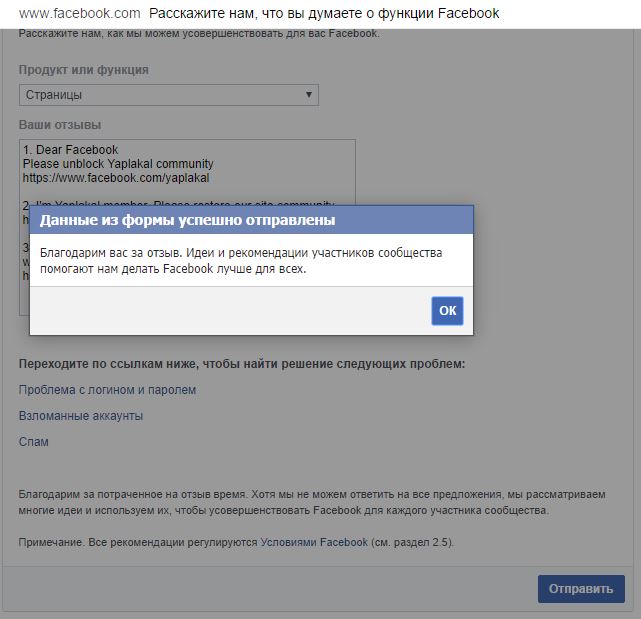Click the Dear Facebook line in feedback box
The height and width of the screenshot is (619, 641).
(70, 150)
